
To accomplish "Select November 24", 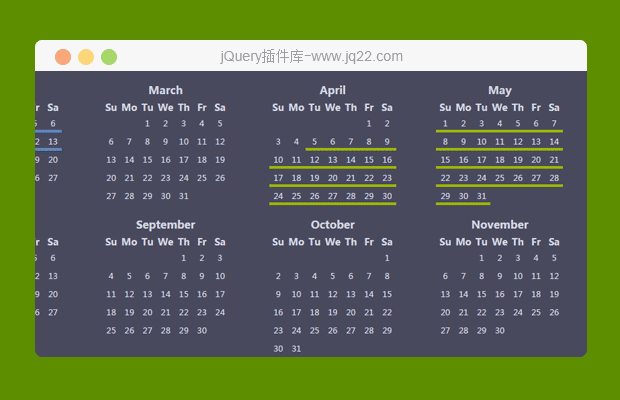I will click(x=518, y=313).
